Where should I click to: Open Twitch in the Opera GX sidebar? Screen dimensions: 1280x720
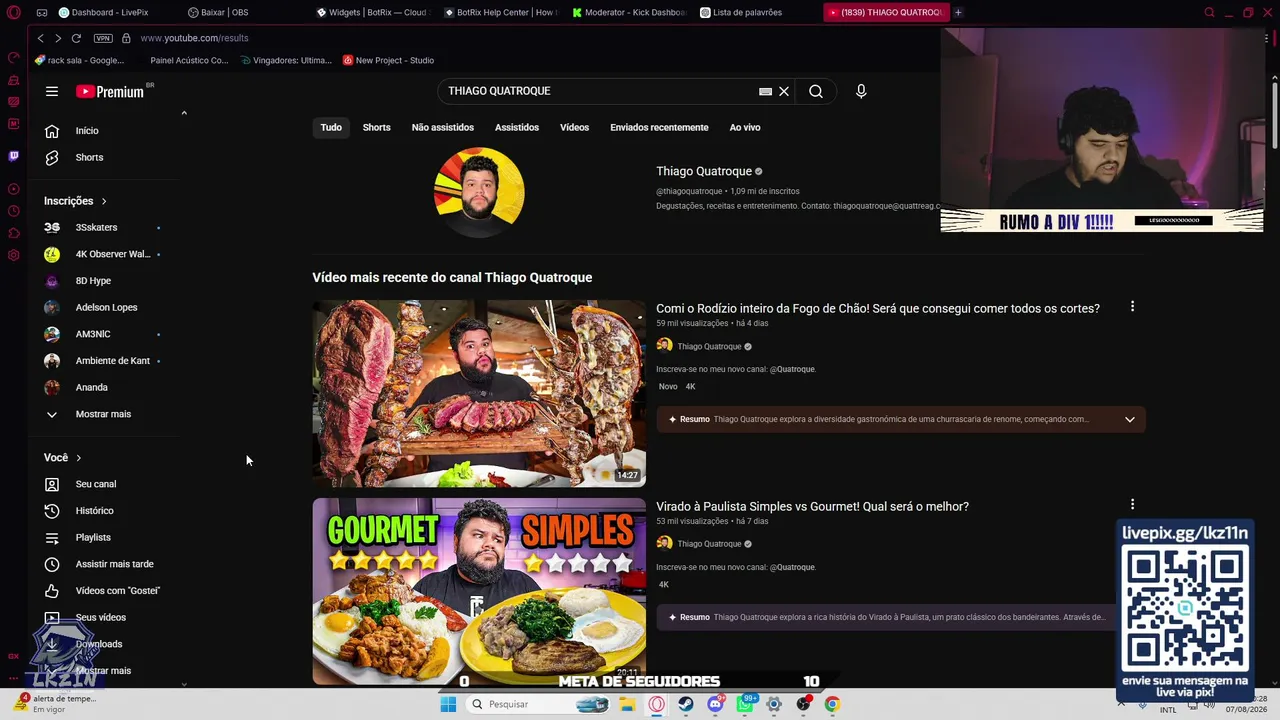point(14,156)
